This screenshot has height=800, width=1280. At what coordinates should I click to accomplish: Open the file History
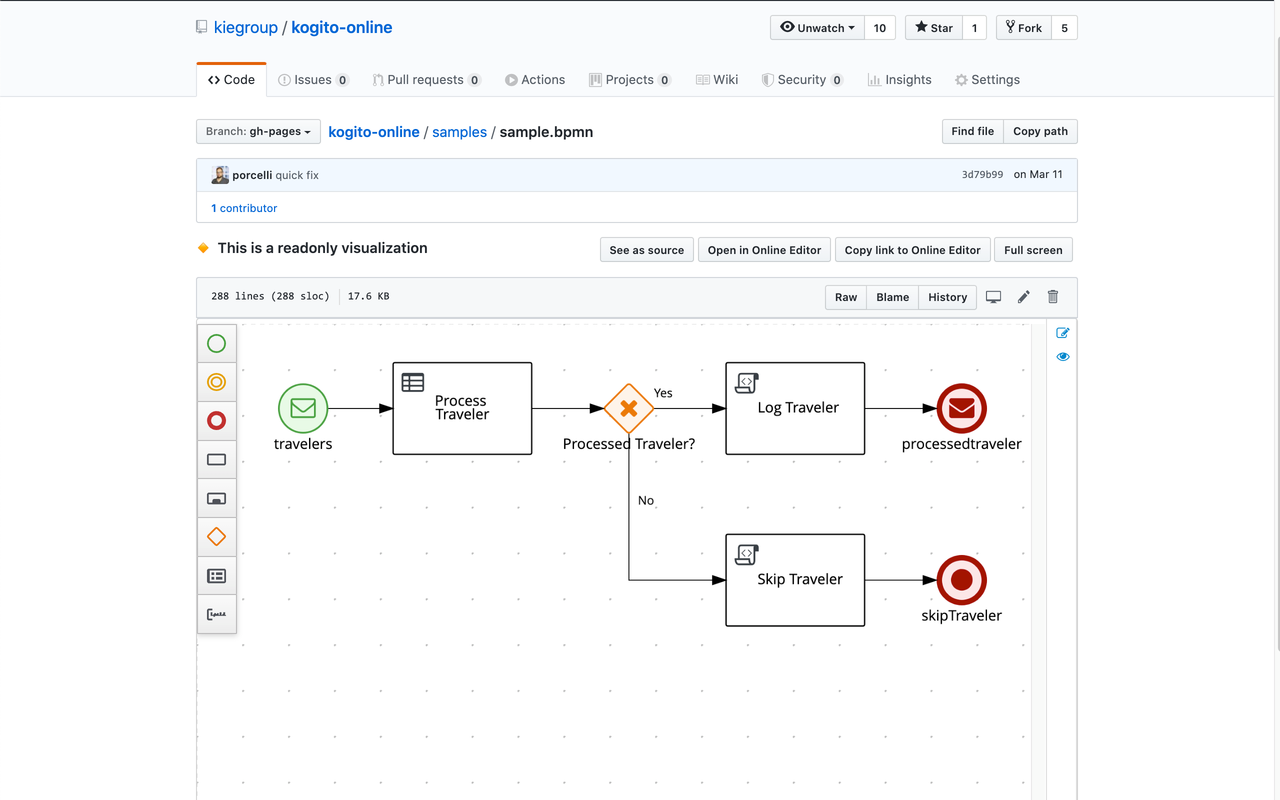pos(947,297)
